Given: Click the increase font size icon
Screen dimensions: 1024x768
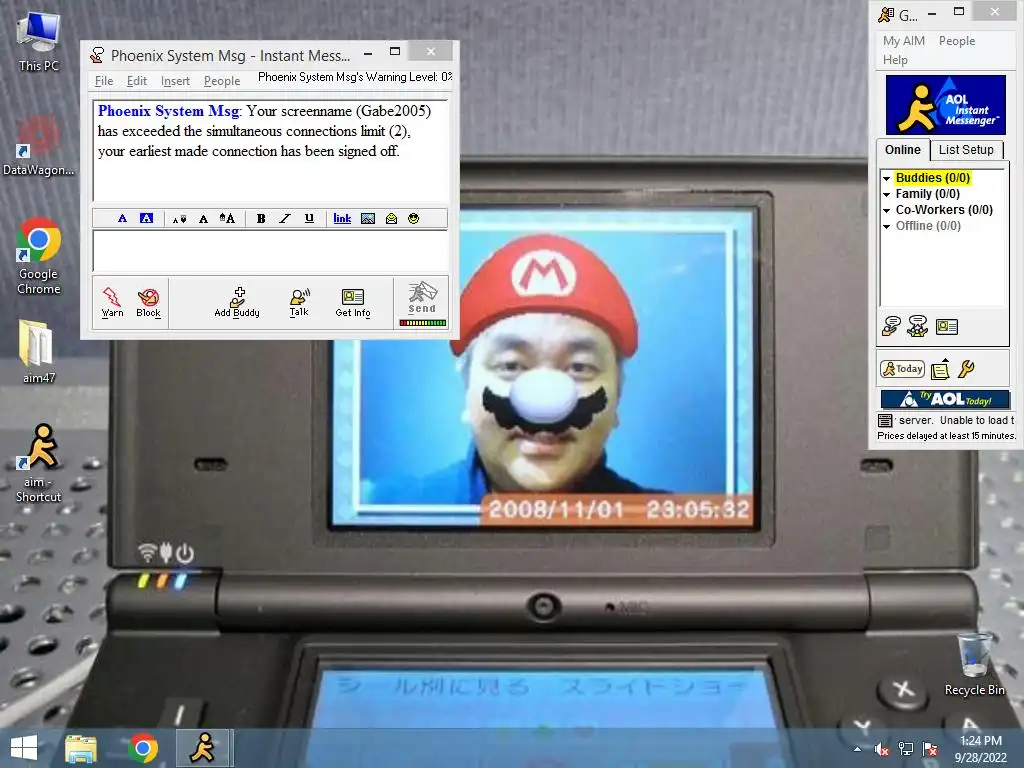Looking at the screenshot, I should pyautogui.click(x=227, y=219).
